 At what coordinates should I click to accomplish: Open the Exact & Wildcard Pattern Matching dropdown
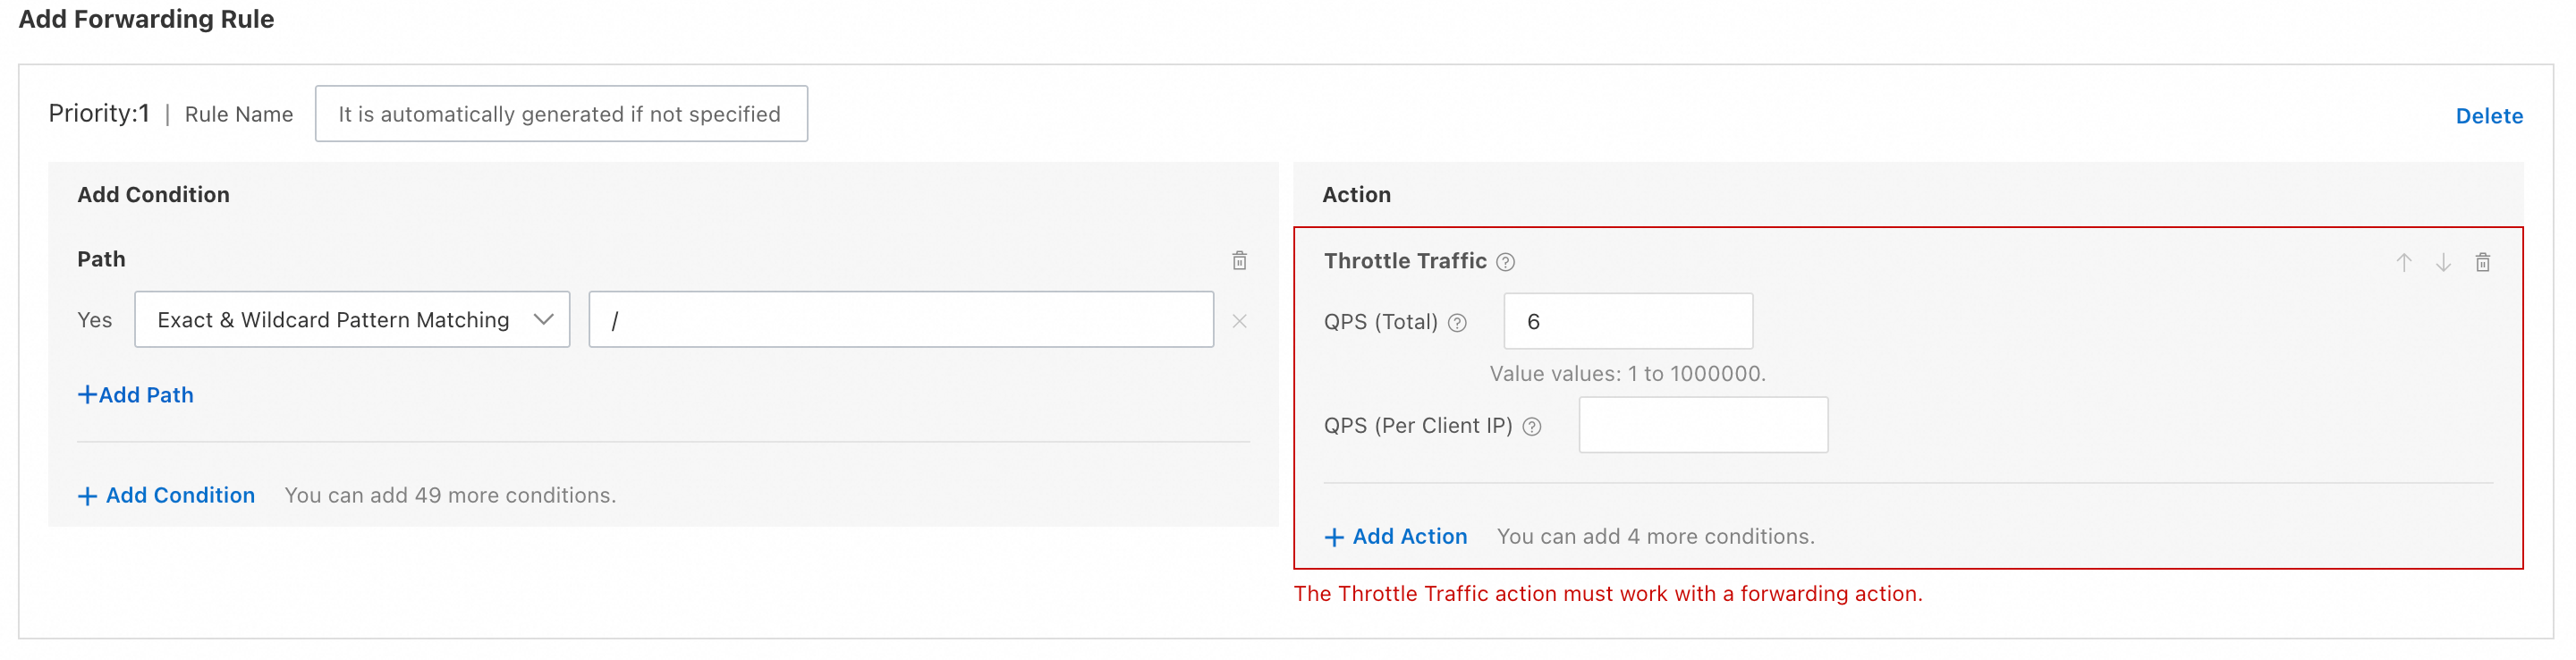(352, 320)
